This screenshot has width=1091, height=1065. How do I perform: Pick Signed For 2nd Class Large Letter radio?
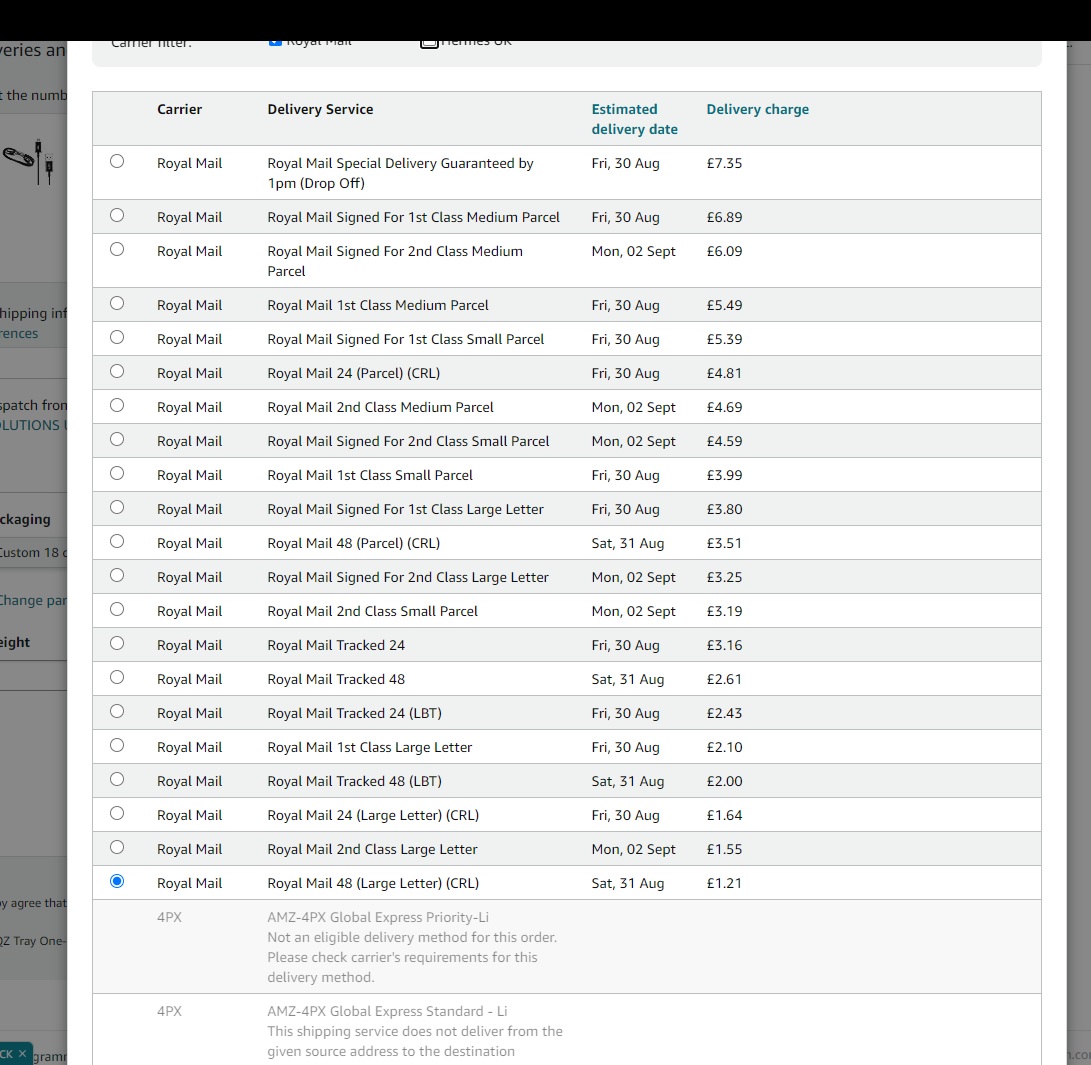[x=117, y=576]
